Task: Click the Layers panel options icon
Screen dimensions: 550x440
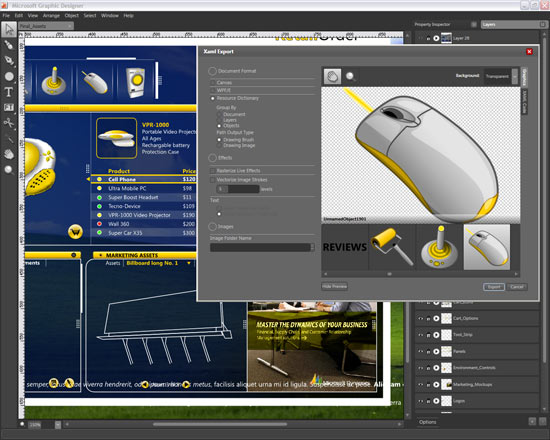Action: point(542,24)
